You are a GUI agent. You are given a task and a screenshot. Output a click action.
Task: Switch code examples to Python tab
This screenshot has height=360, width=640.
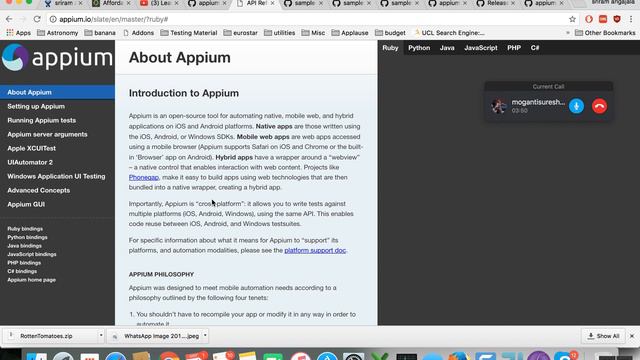pyautogui.click(x=419, y=48)
